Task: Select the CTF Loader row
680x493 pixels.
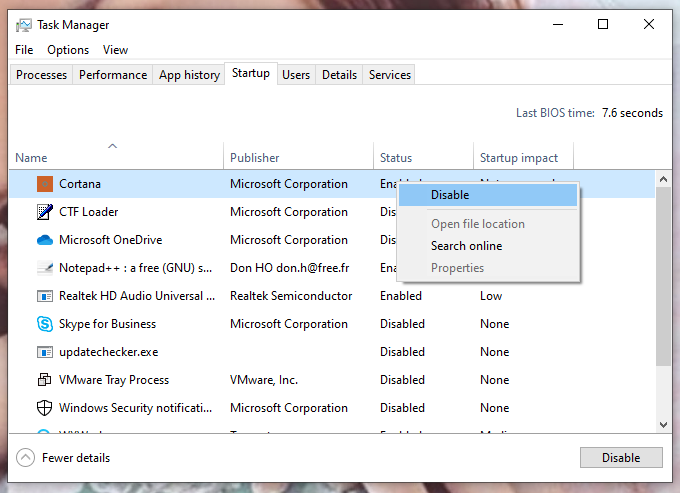Action: pyautogui.click(x=332, y=212)
